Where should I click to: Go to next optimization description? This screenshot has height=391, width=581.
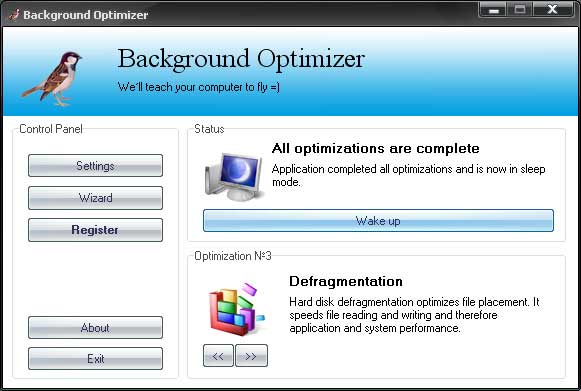(x=251, y=356)
